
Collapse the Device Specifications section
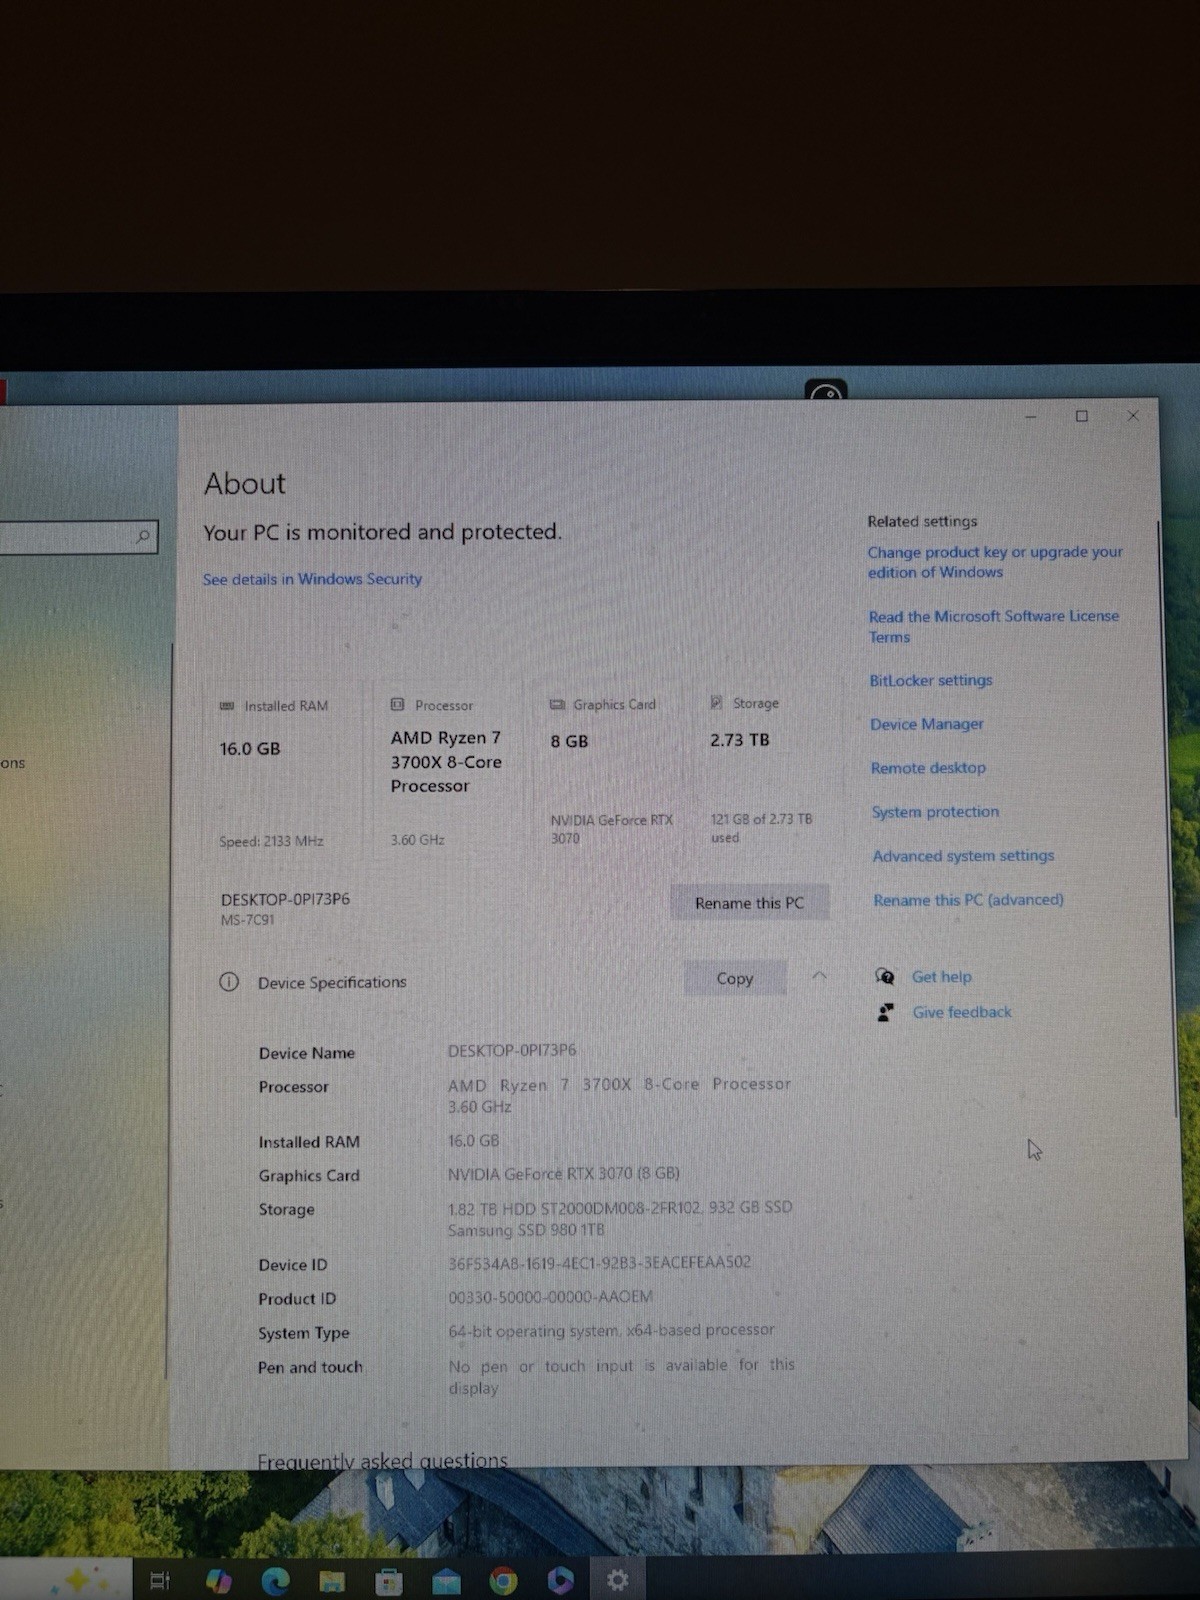[x=819, y=976]
